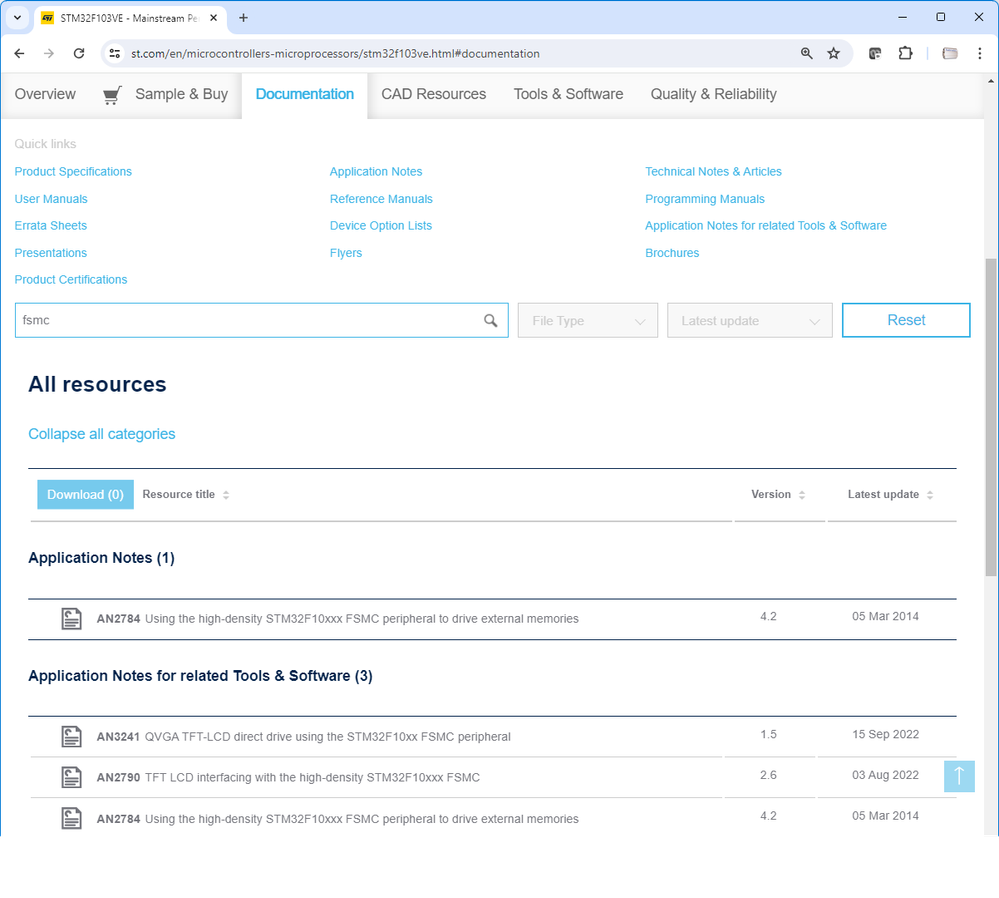Screen dimensions: 999x898
Task: Jump to Application Notes quick link
Action: [376, 171]
